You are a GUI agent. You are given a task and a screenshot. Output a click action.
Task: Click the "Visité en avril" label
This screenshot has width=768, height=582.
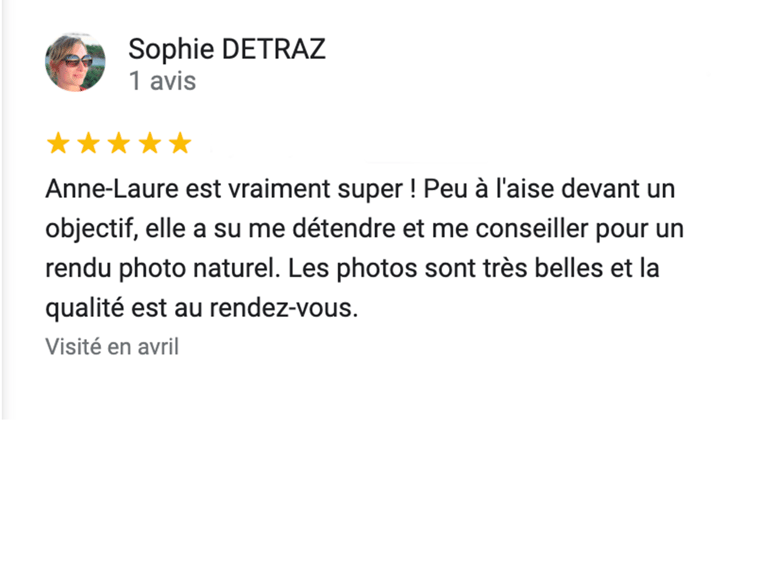click(x=112, y=347)
